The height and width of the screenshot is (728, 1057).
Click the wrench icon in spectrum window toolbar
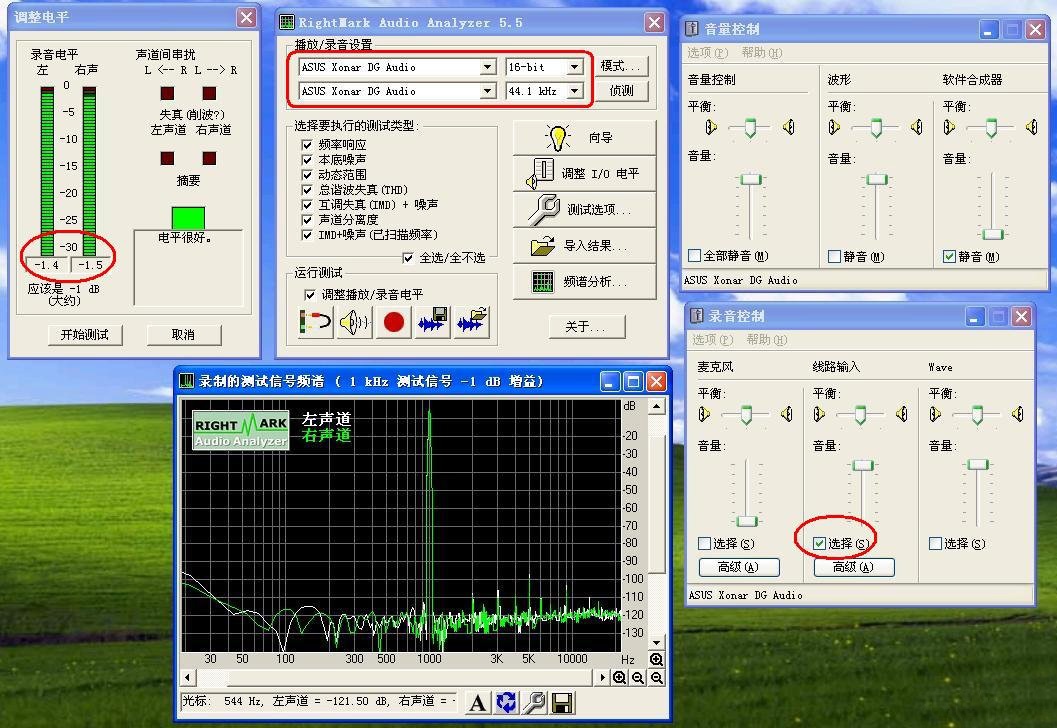click(535, 703)
